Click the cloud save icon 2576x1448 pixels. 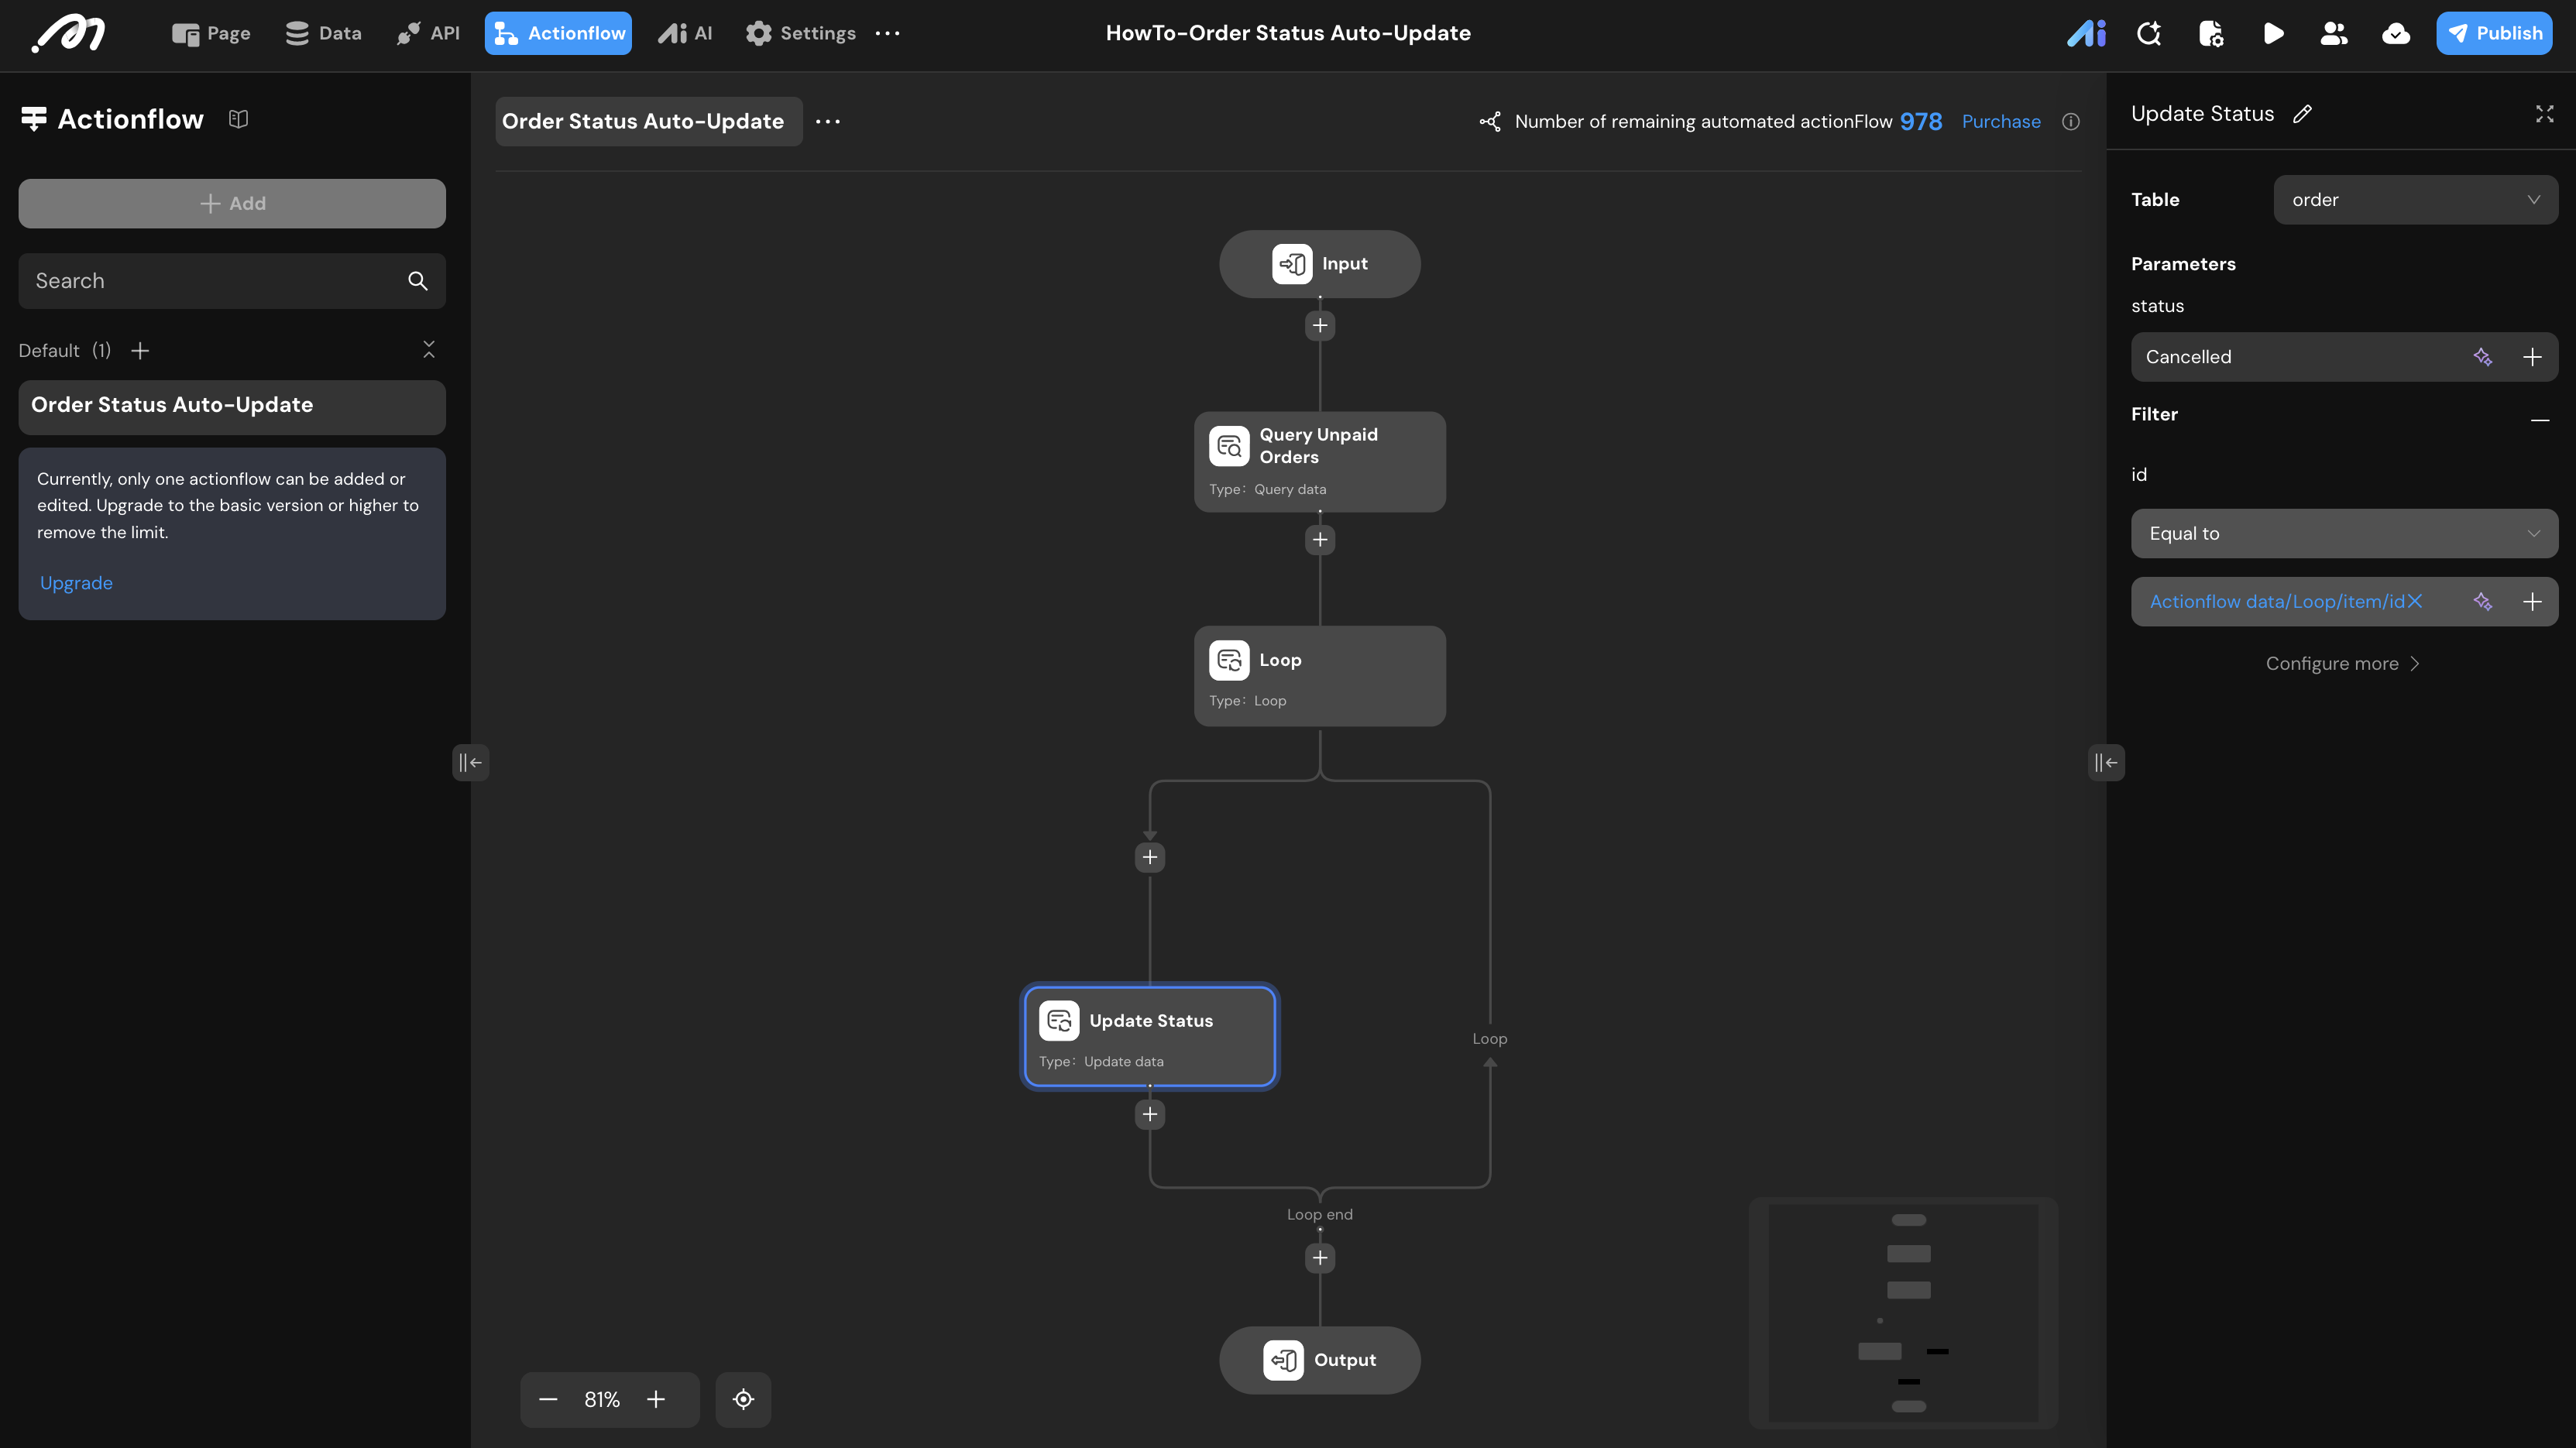tap(2395, 34)
